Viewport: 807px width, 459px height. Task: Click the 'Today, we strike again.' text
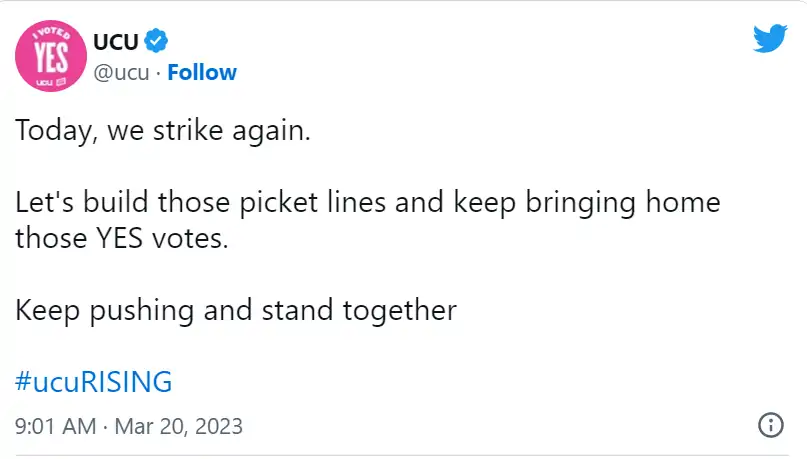pos(163,130)
